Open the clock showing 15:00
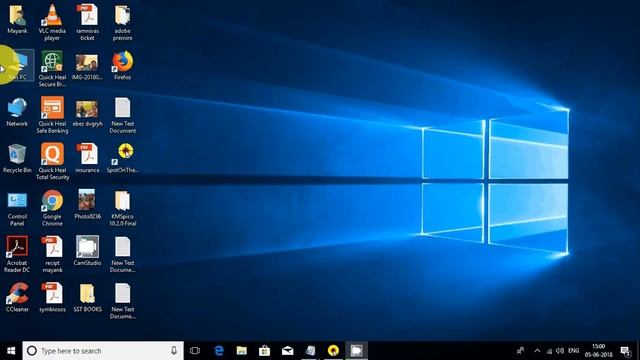 [598, 351]
